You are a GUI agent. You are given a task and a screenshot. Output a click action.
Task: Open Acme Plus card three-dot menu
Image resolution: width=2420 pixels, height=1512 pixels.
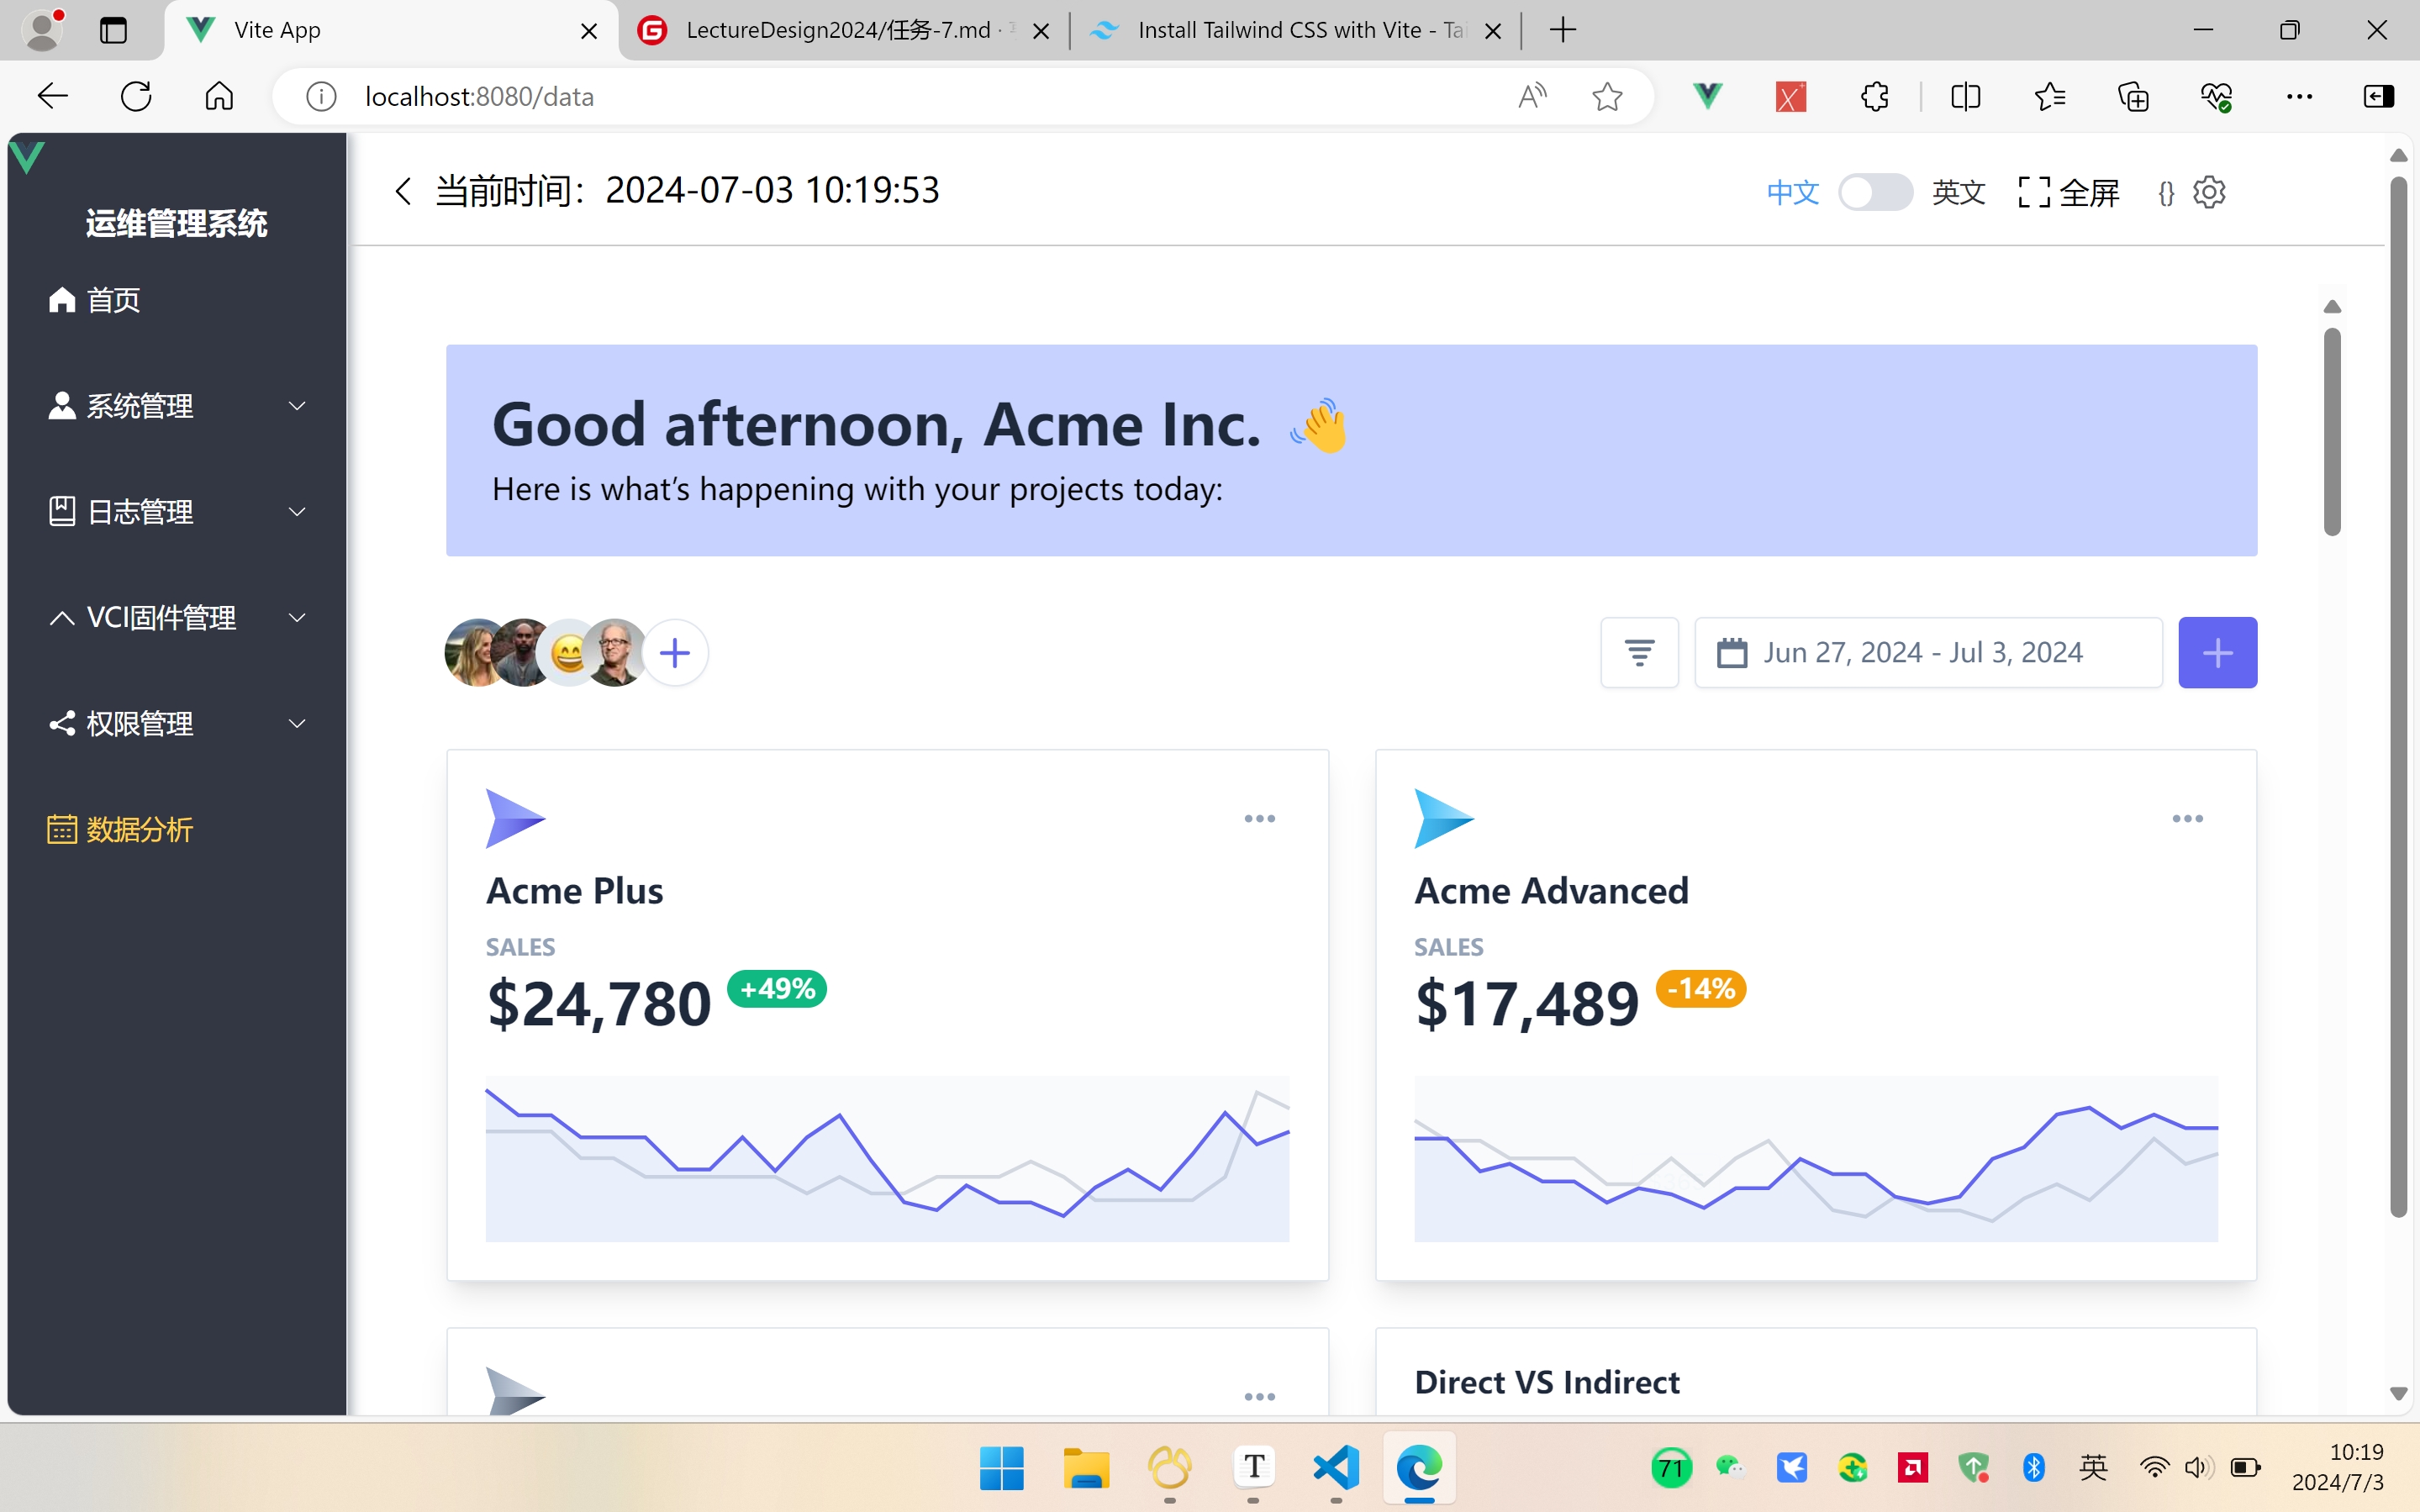tap(1259, 819)
